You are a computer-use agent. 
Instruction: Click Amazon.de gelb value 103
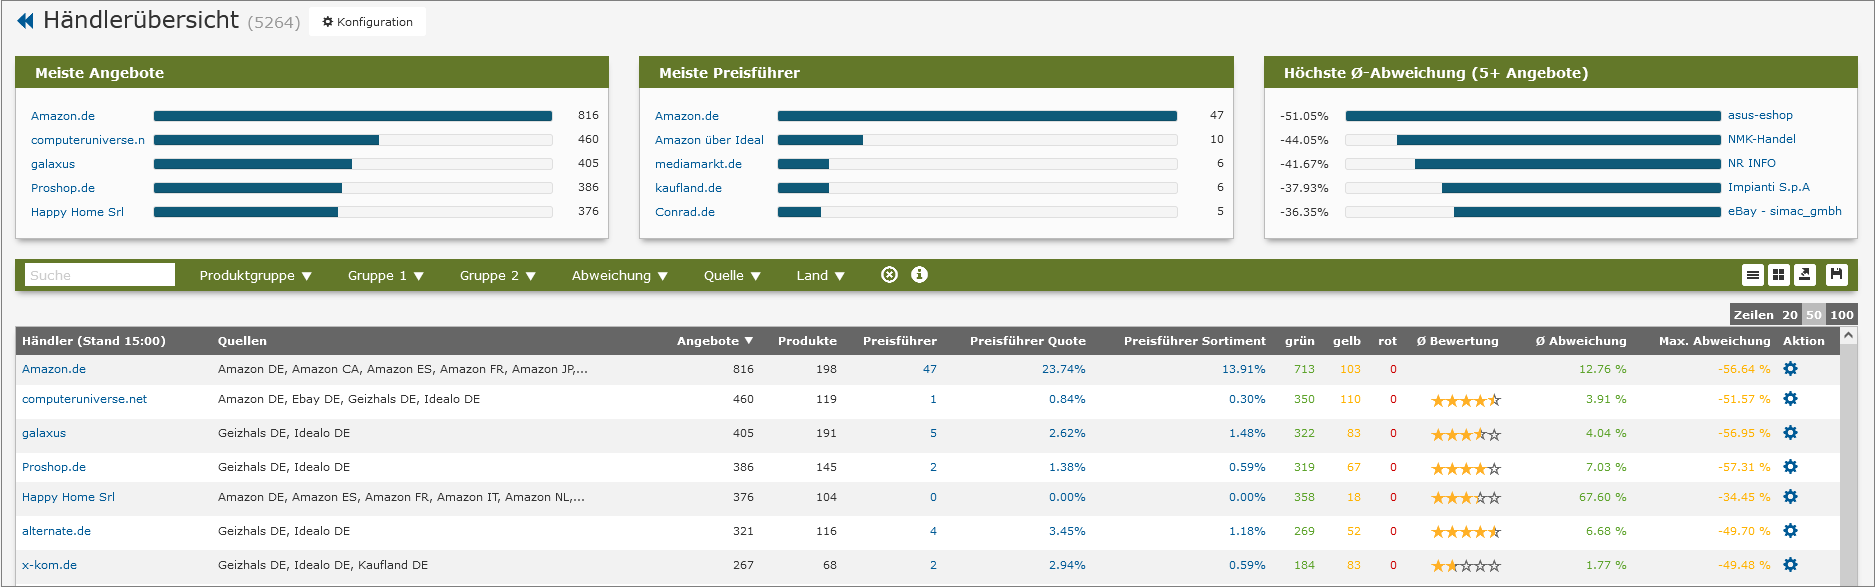[1350, 369]
